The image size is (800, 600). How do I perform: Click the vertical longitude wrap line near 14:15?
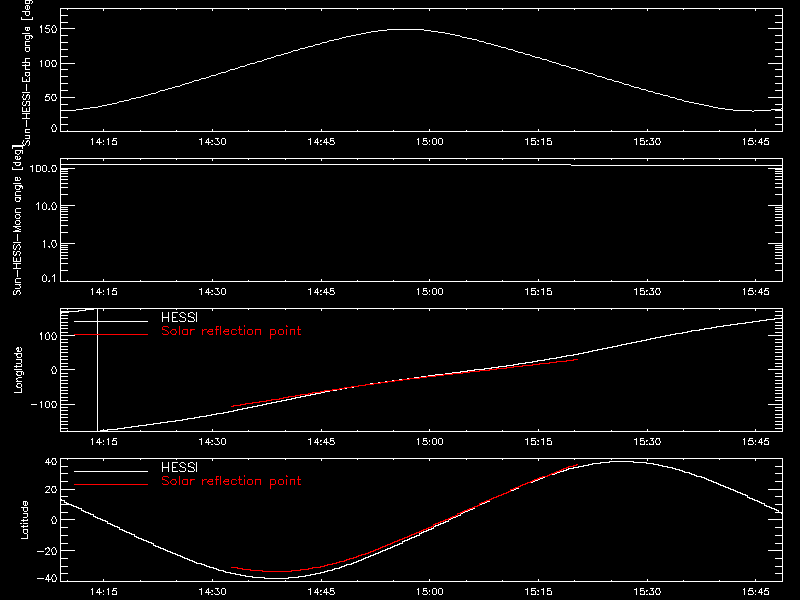point(97,370)
